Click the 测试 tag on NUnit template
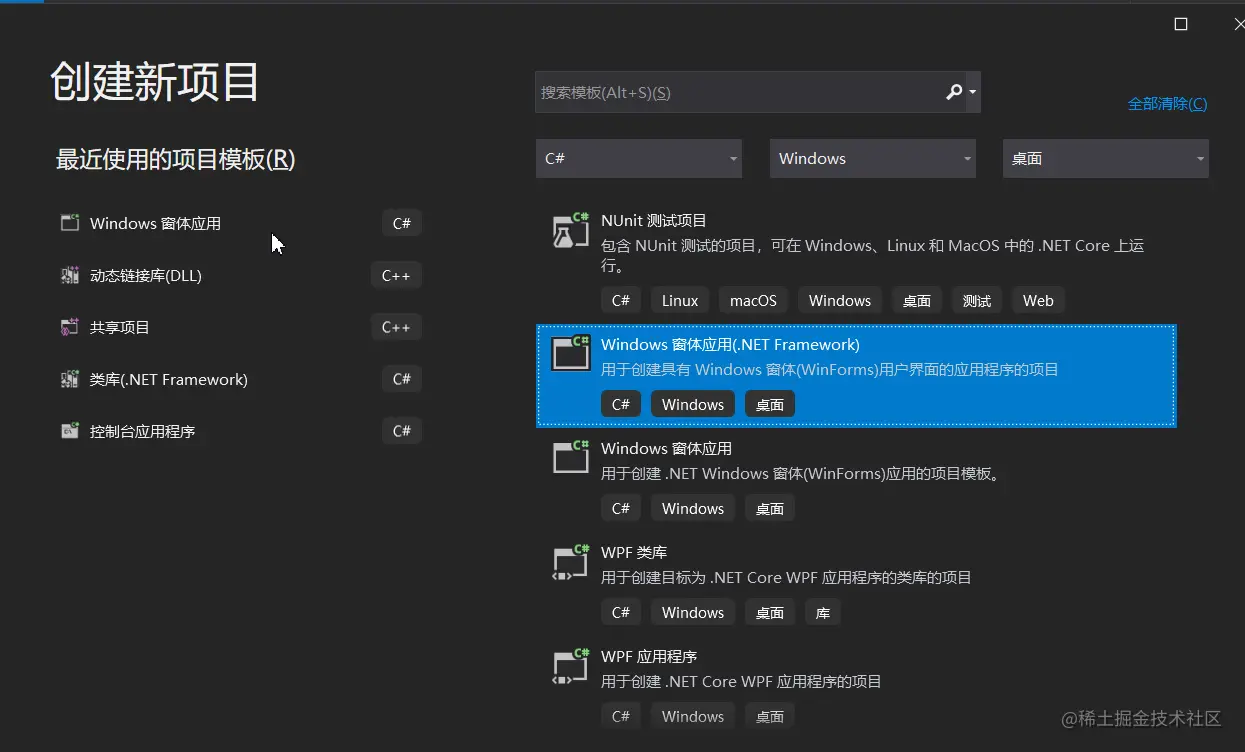The width and height of the screenshot is (1245, 752). 977,300
